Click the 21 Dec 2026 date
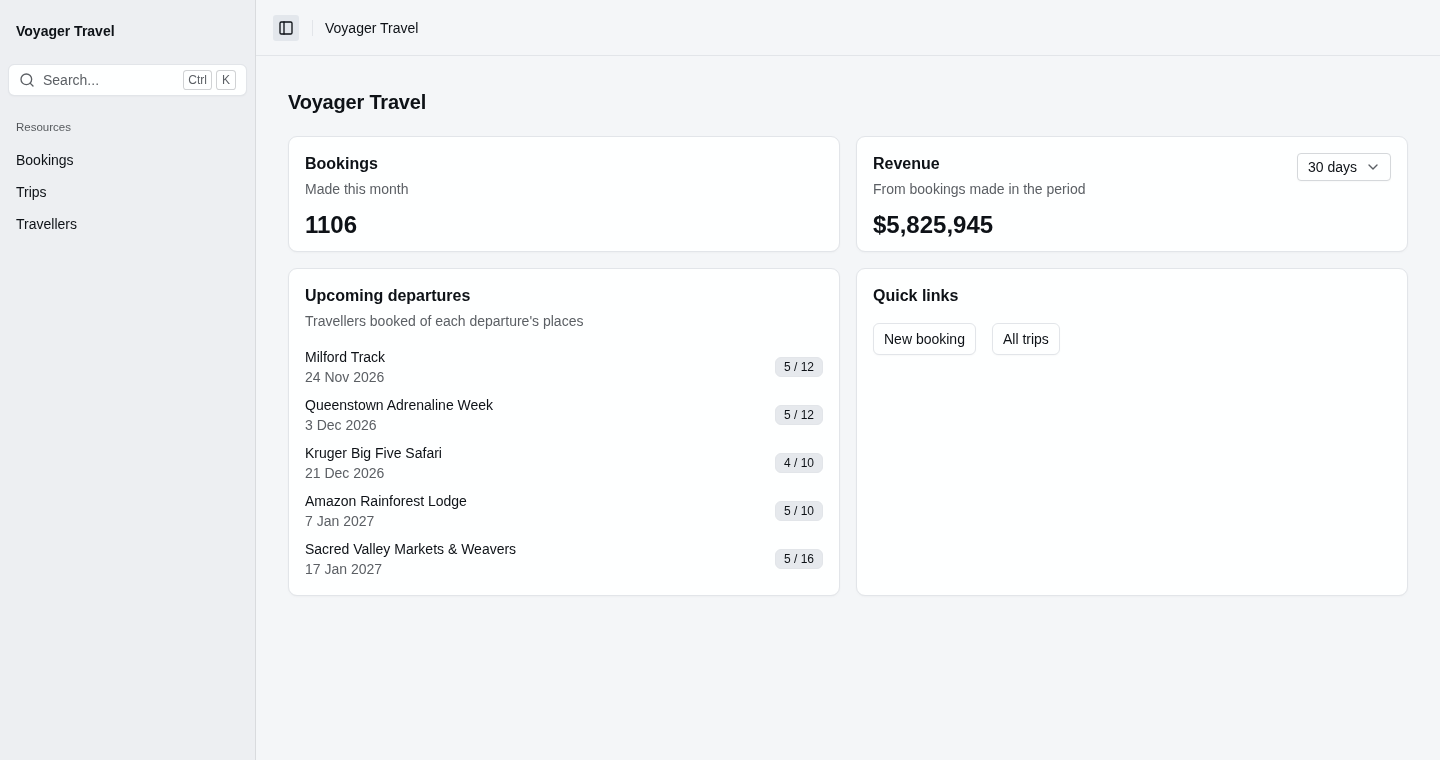The height and width of the screenshot is (760, 1440). (x=344, y=473)
